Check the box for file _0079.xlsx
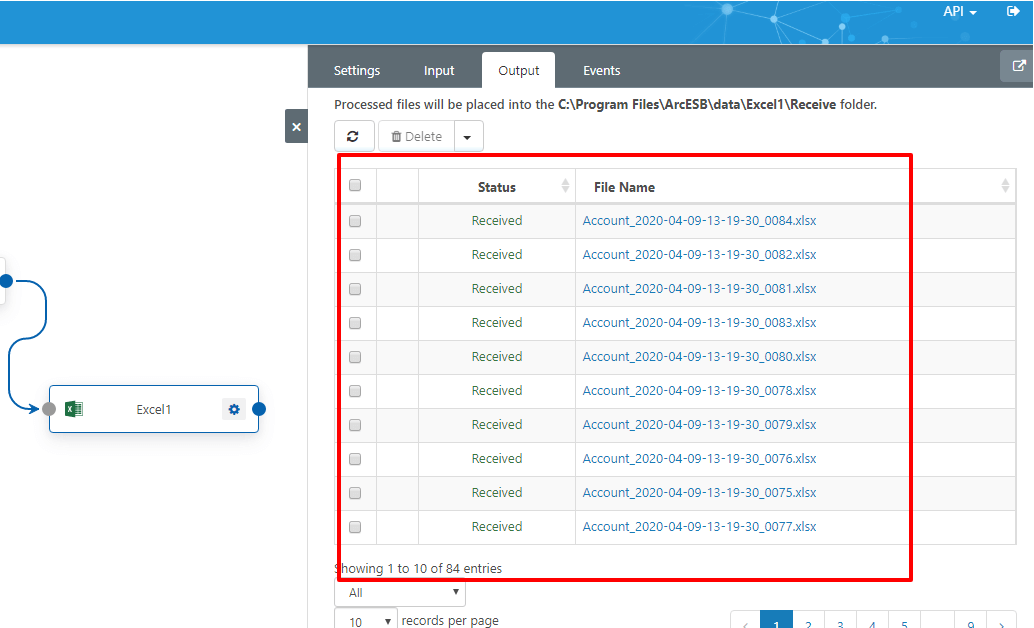1034x628 pixels. point(355,425)
